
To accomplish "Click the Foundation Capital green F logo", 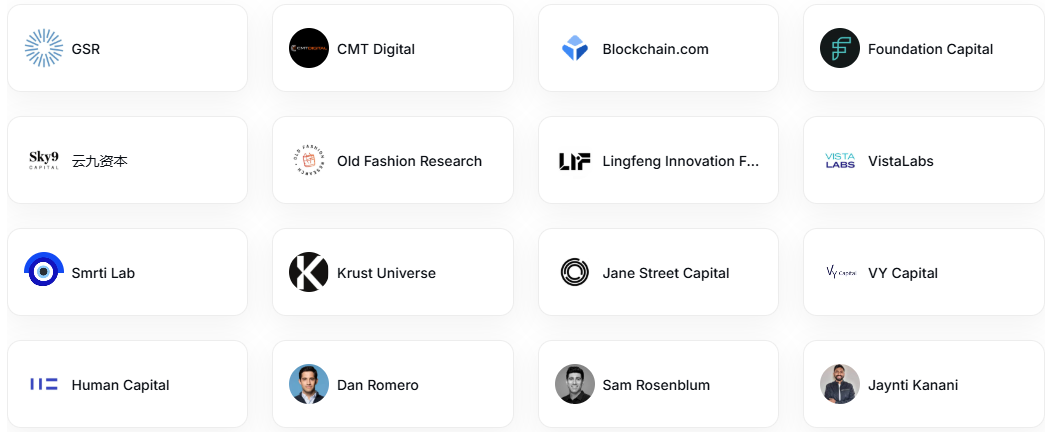I will [840, 48].
